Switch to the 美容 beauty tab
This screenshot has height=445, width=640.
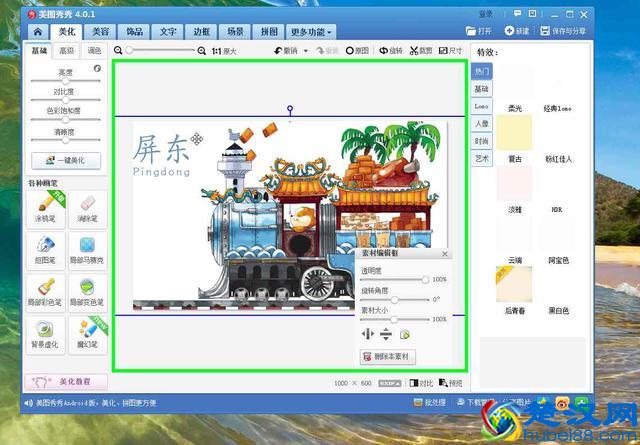coord(100,31)
